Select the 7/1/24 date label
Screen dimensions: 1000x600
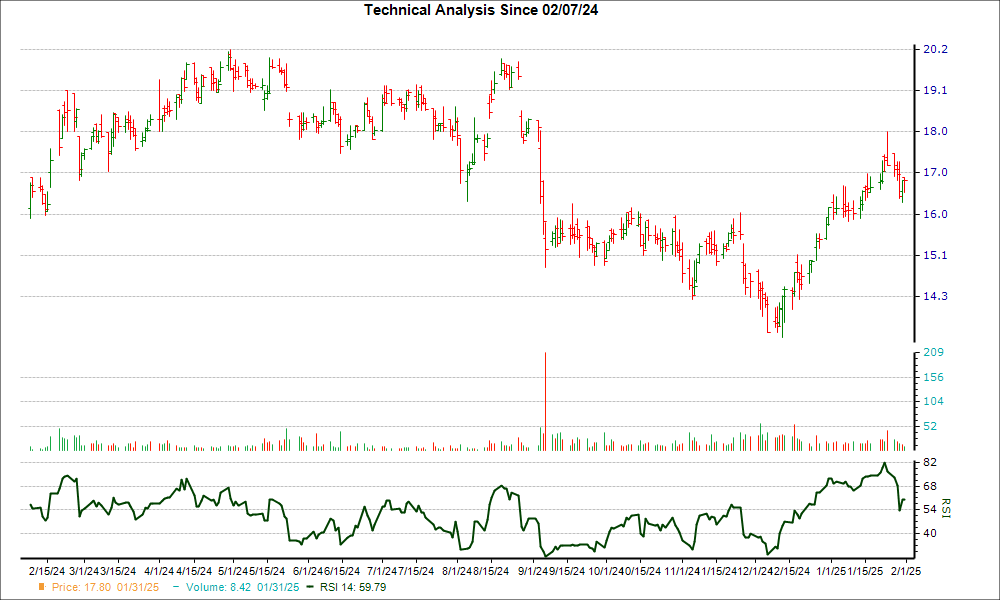[381, 571]
